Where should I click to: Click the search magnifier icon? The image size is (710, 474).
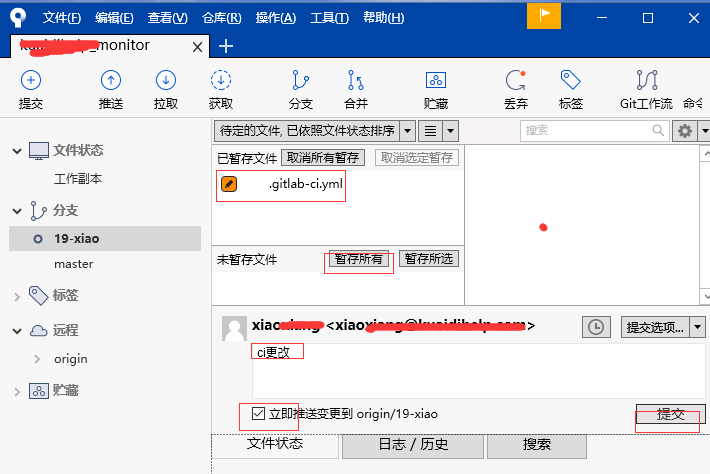(x=658, y=130)
